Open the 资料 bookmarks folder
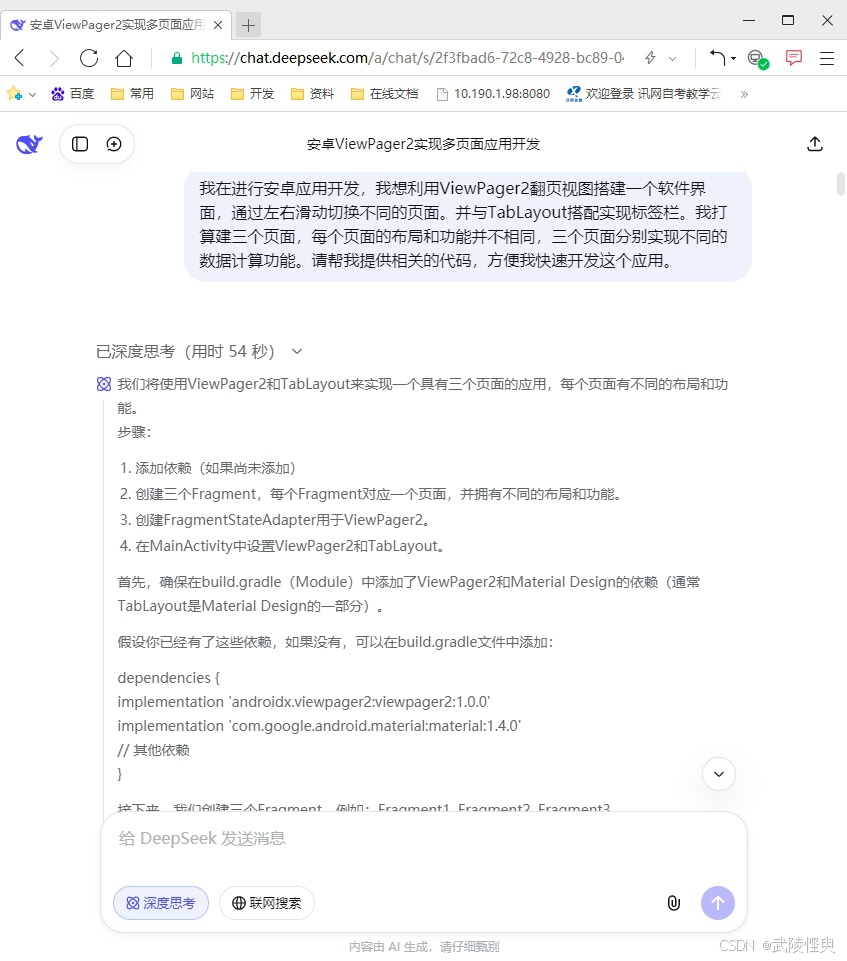This screenshot has width=847, height=961. [x=312, y=94]
